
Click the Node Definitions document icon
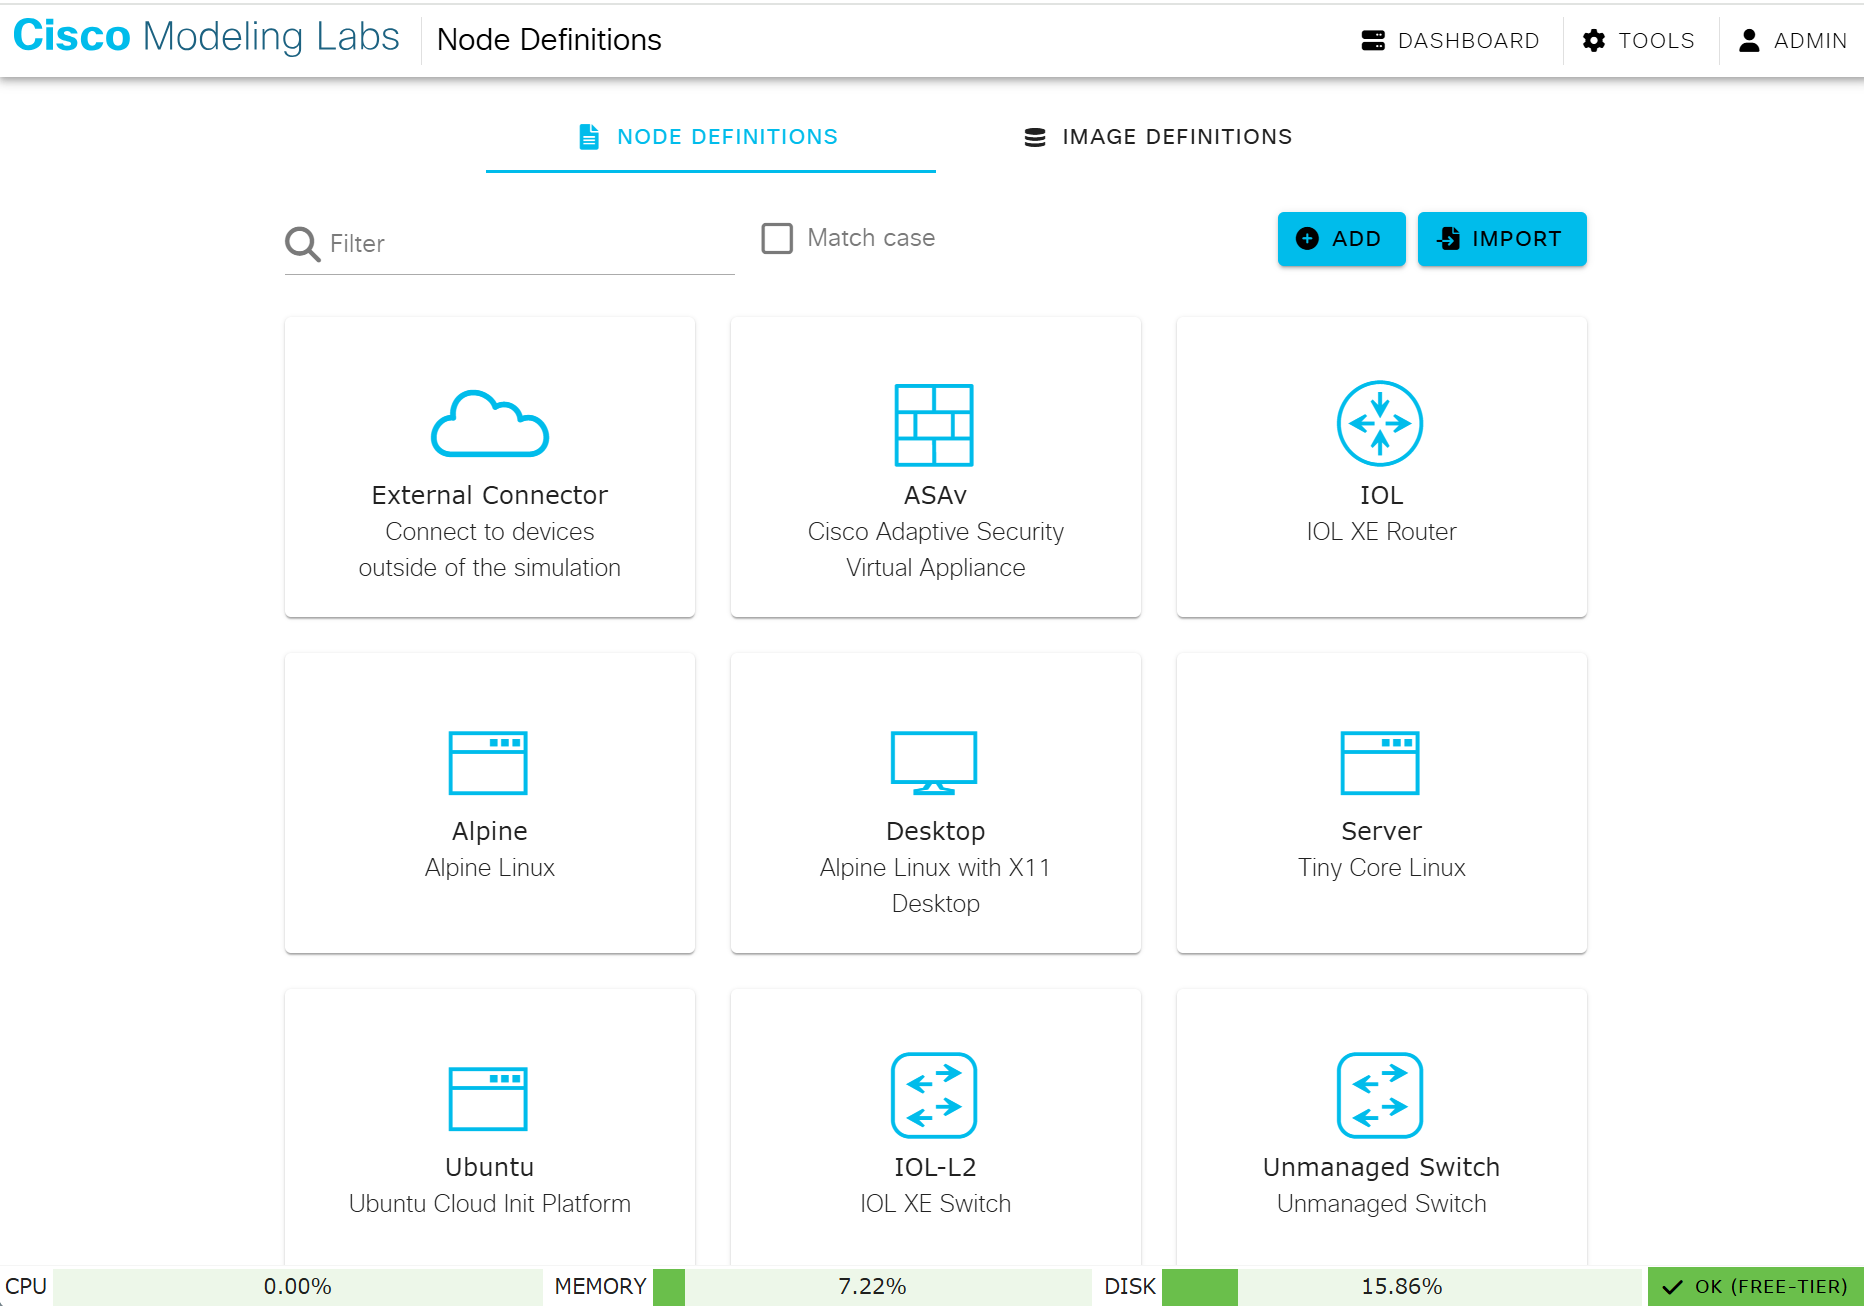(x=589, y=137)
